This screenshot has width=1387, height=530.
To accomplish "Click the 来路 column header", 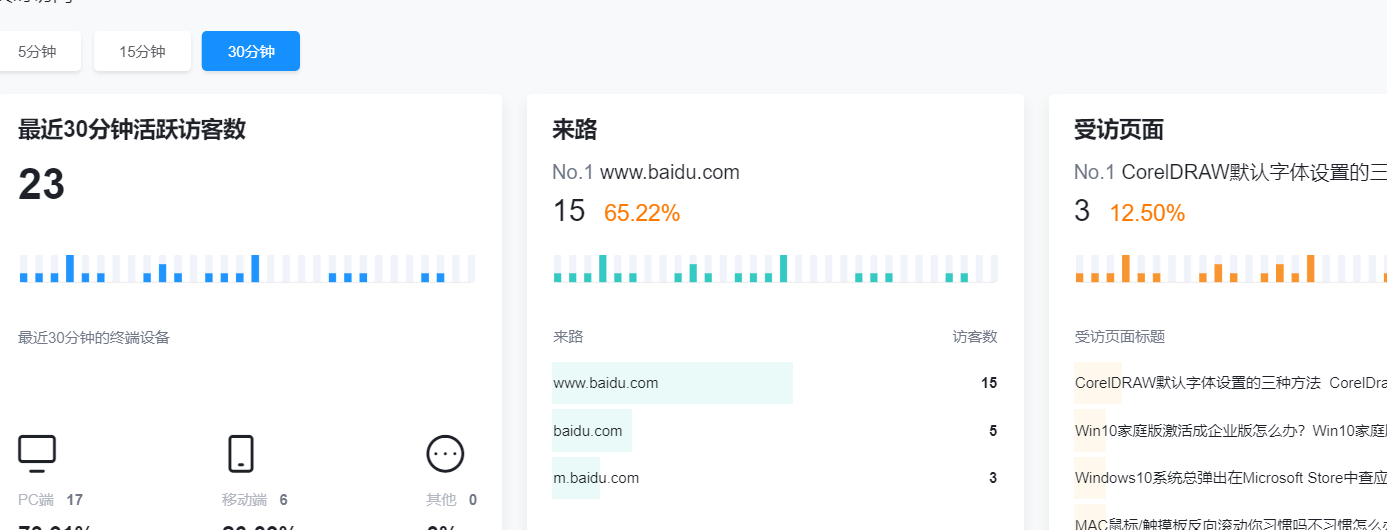I will tap(568, 337).
